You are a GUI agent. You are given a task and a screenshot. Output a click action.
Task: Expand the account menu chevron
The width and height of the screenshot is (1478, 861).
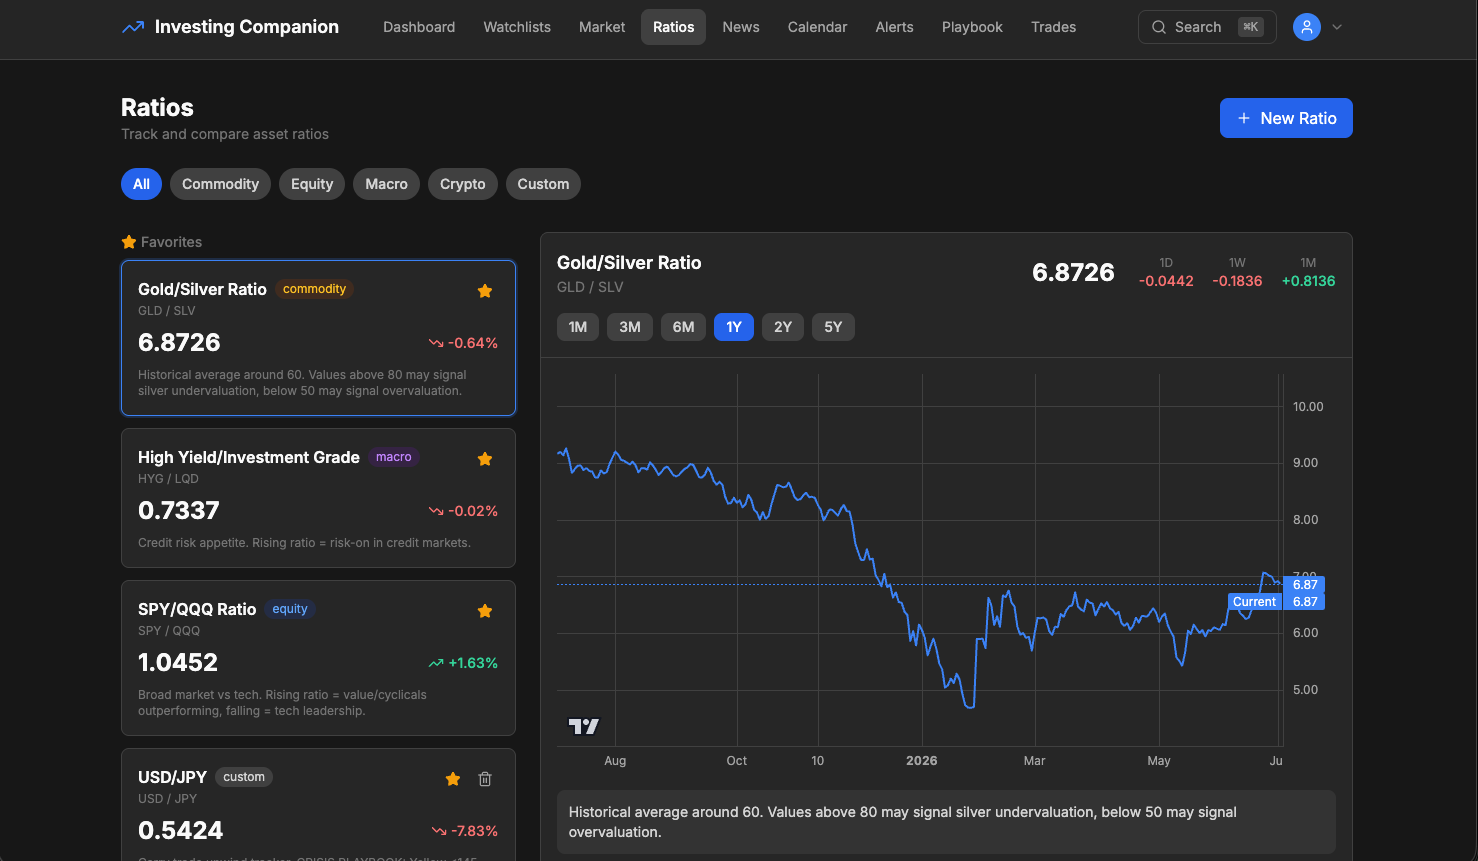click(x=1337, y=27)
